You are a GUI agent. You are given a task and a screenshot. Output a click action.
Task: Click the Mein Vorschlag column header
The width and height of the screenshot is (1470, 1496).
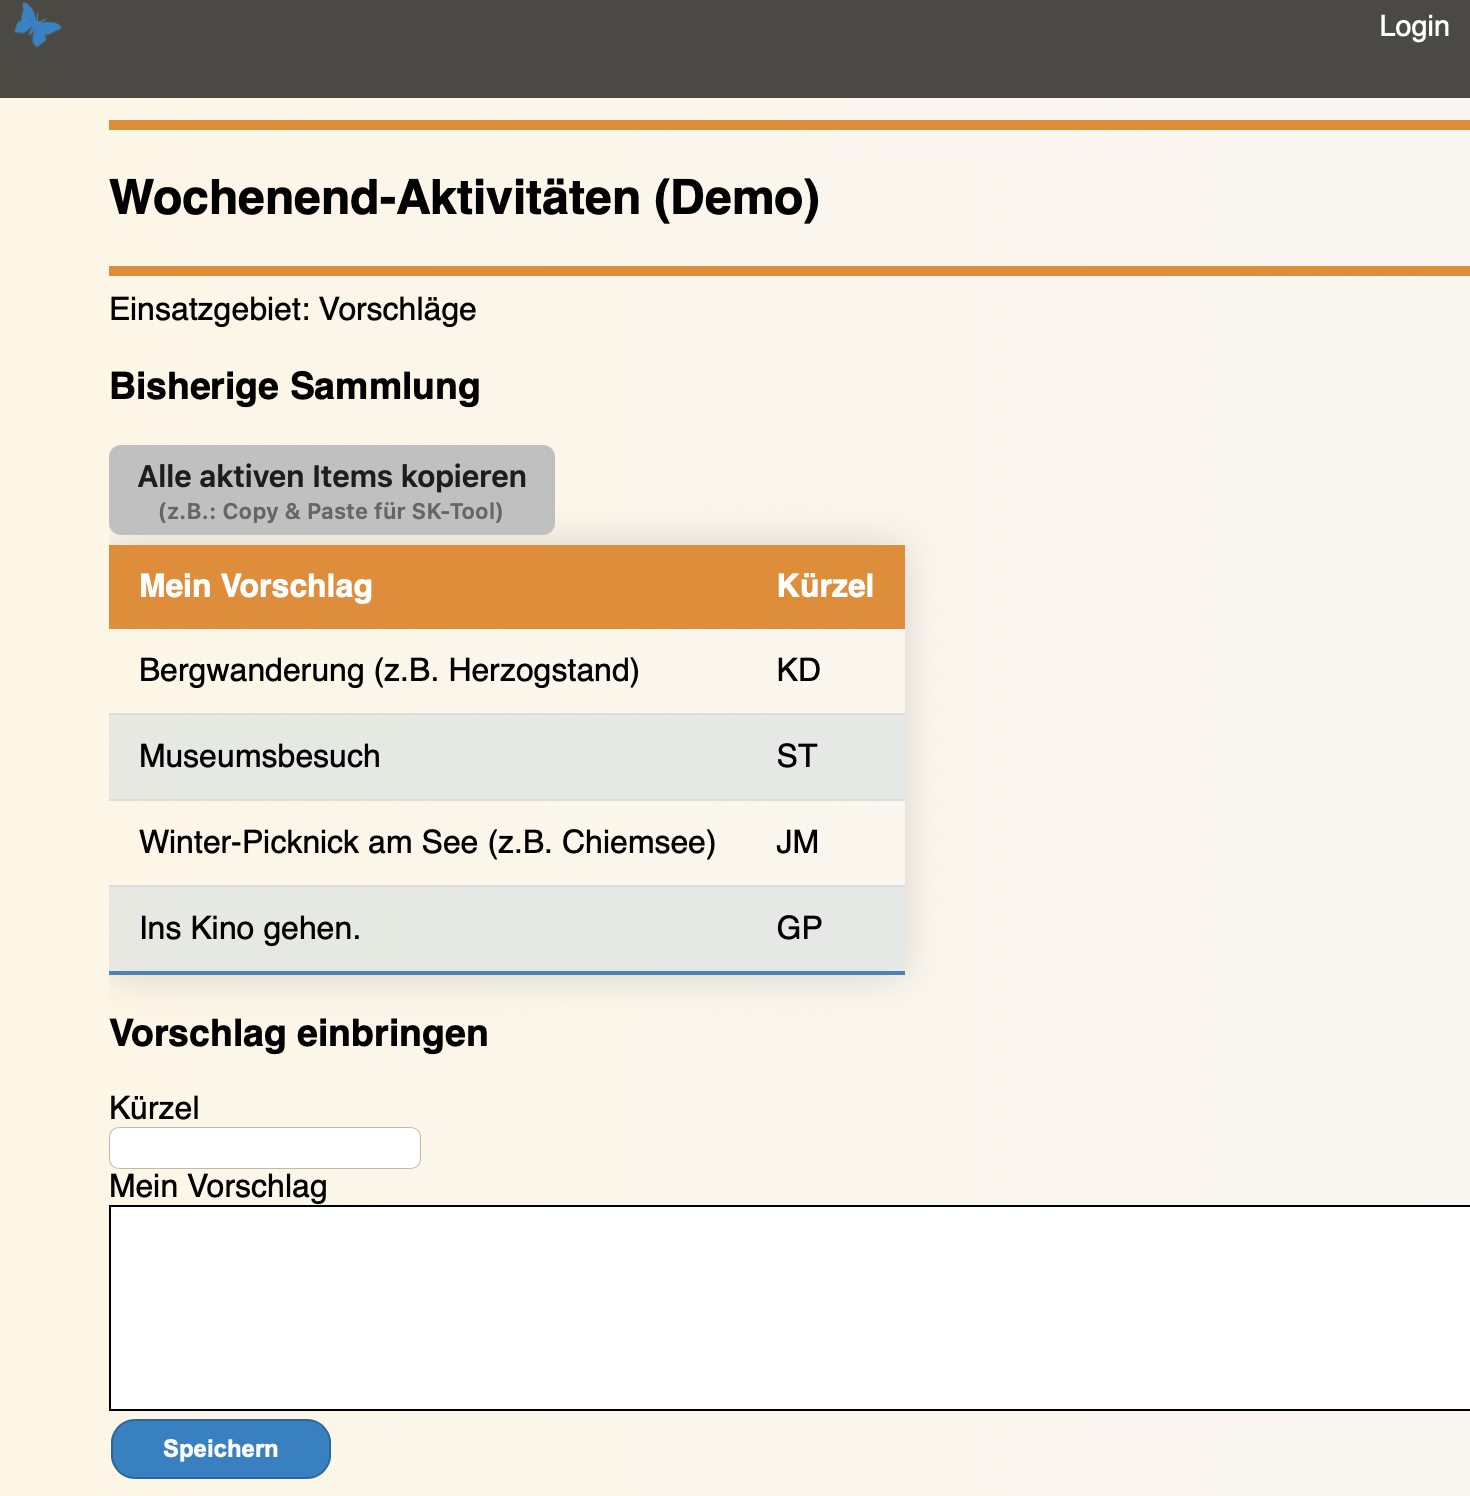(x=255, y=587)
